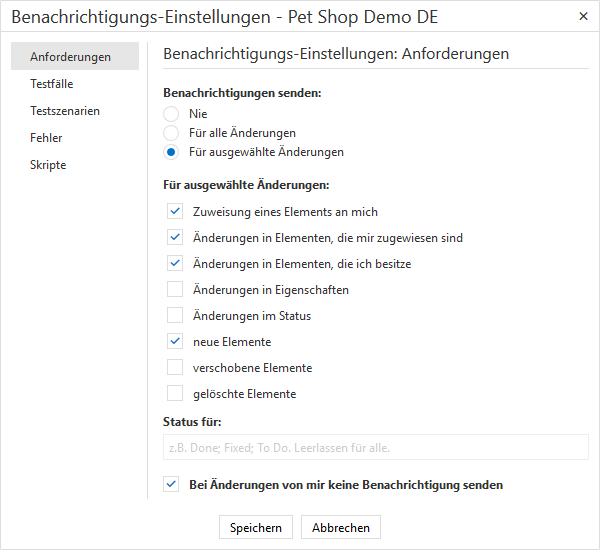Disable Änderungen in Elementen, die ich besitze
The image size is (600, 550).
click(175, 264)
